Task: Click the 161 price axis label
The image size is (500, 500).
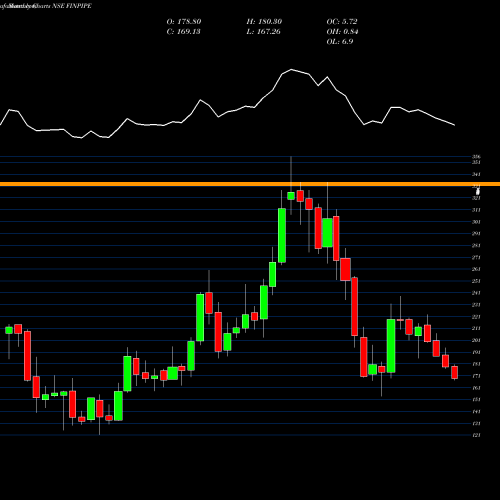Action: tap(476, 388)
